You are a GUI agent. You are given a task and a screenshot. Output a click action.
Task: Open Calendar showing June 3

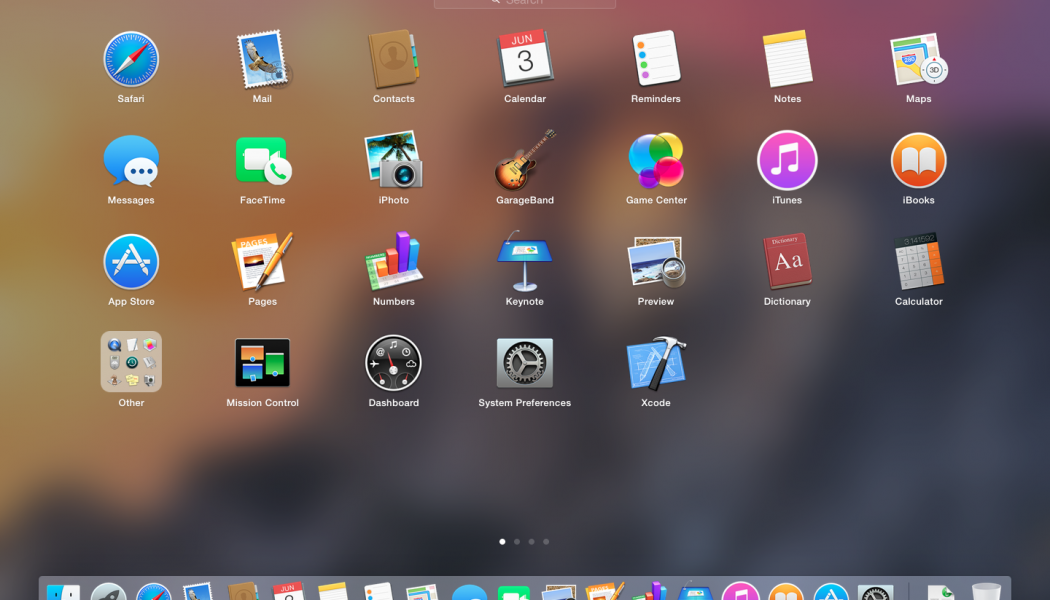(525, 60)
